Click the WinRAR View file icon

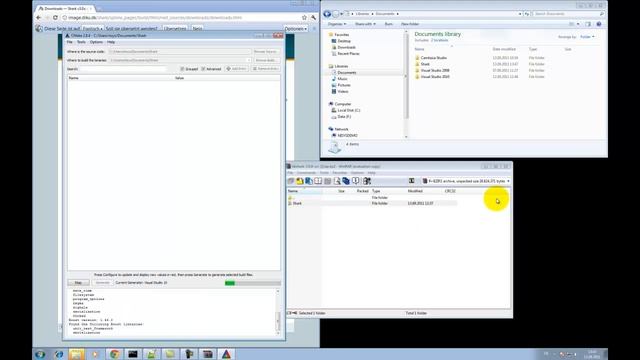pos(318,181)
